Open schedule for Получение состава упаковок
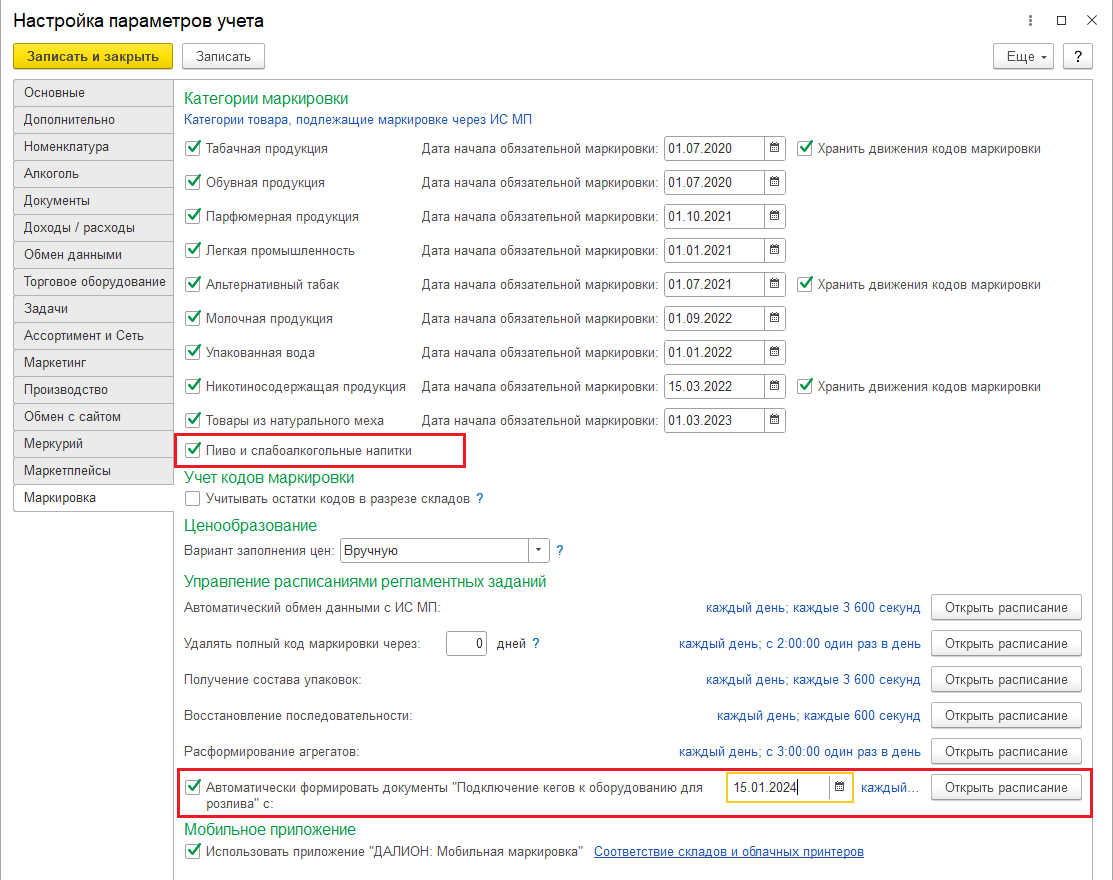The height and width of the screenshot is (880, 1113). (1006, 680)
